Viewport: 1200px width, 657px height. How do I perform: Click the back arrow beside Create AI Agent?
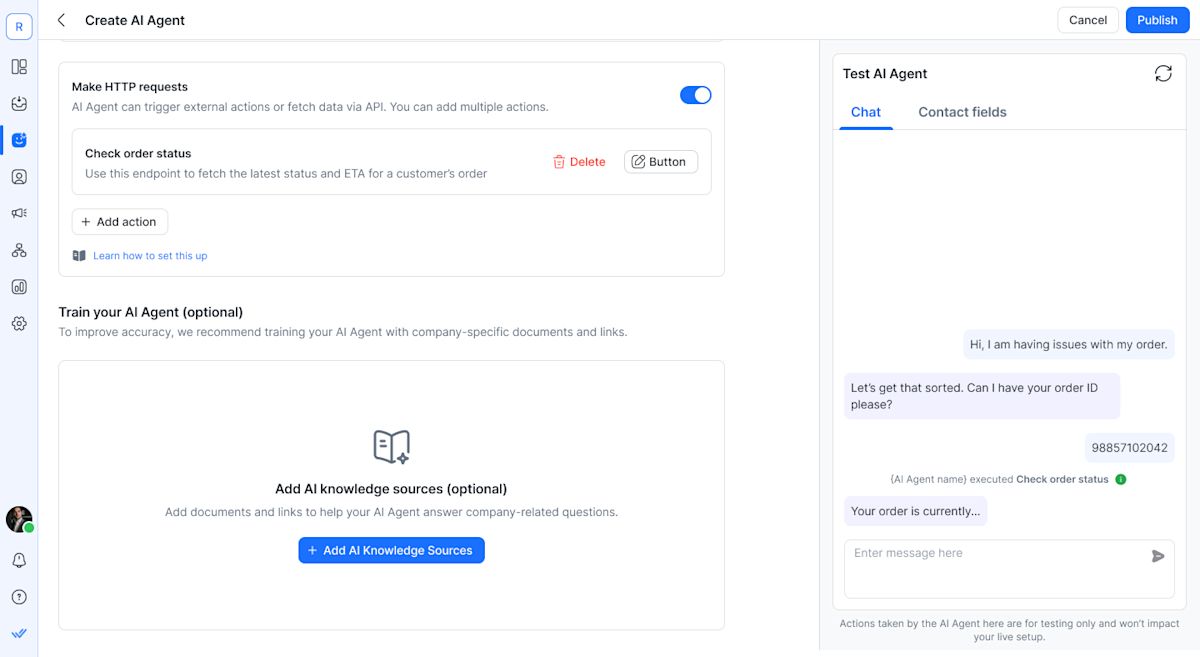pyautogui.click(x=62, y=20)
